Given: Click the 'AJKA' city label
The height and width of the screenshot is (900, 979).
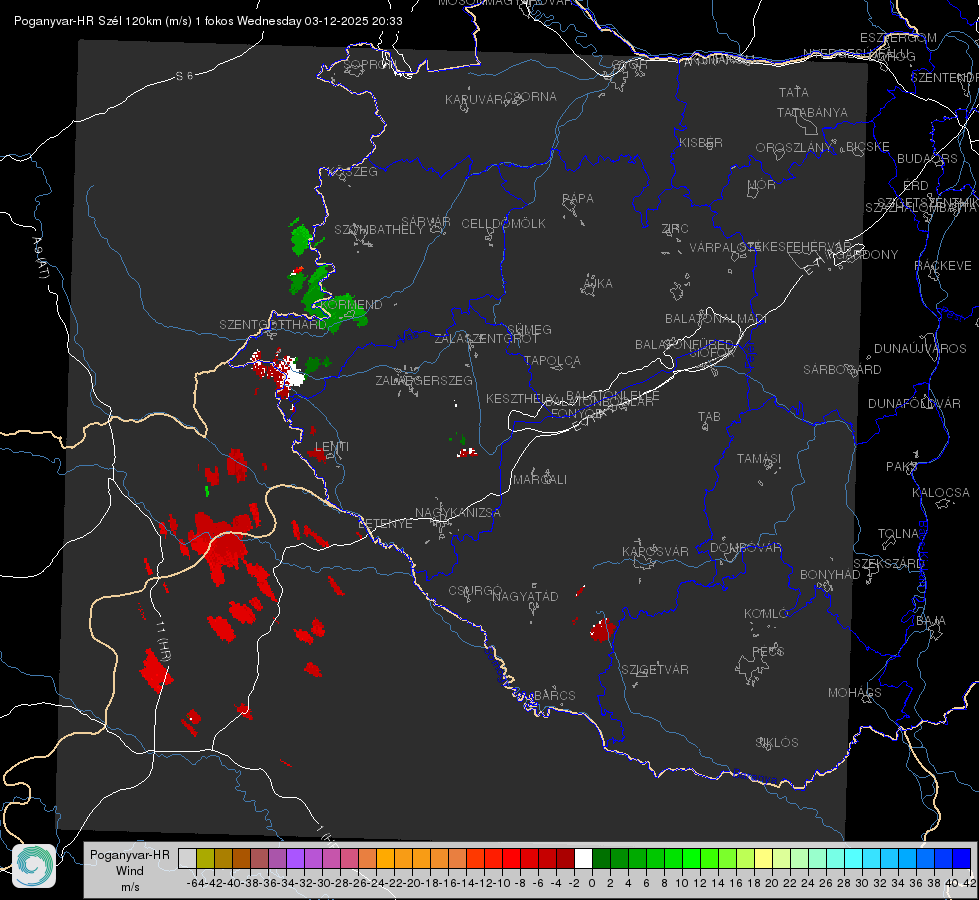Looking at the screenshot, I should click(x=598, y=284).
